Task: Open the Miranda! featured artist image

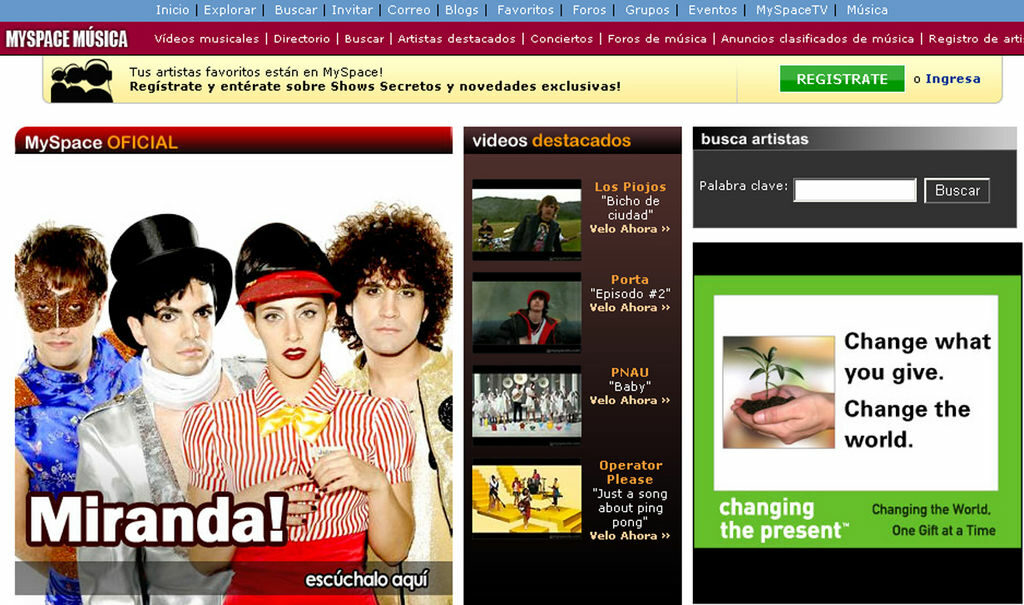Action: coord(234,379)
